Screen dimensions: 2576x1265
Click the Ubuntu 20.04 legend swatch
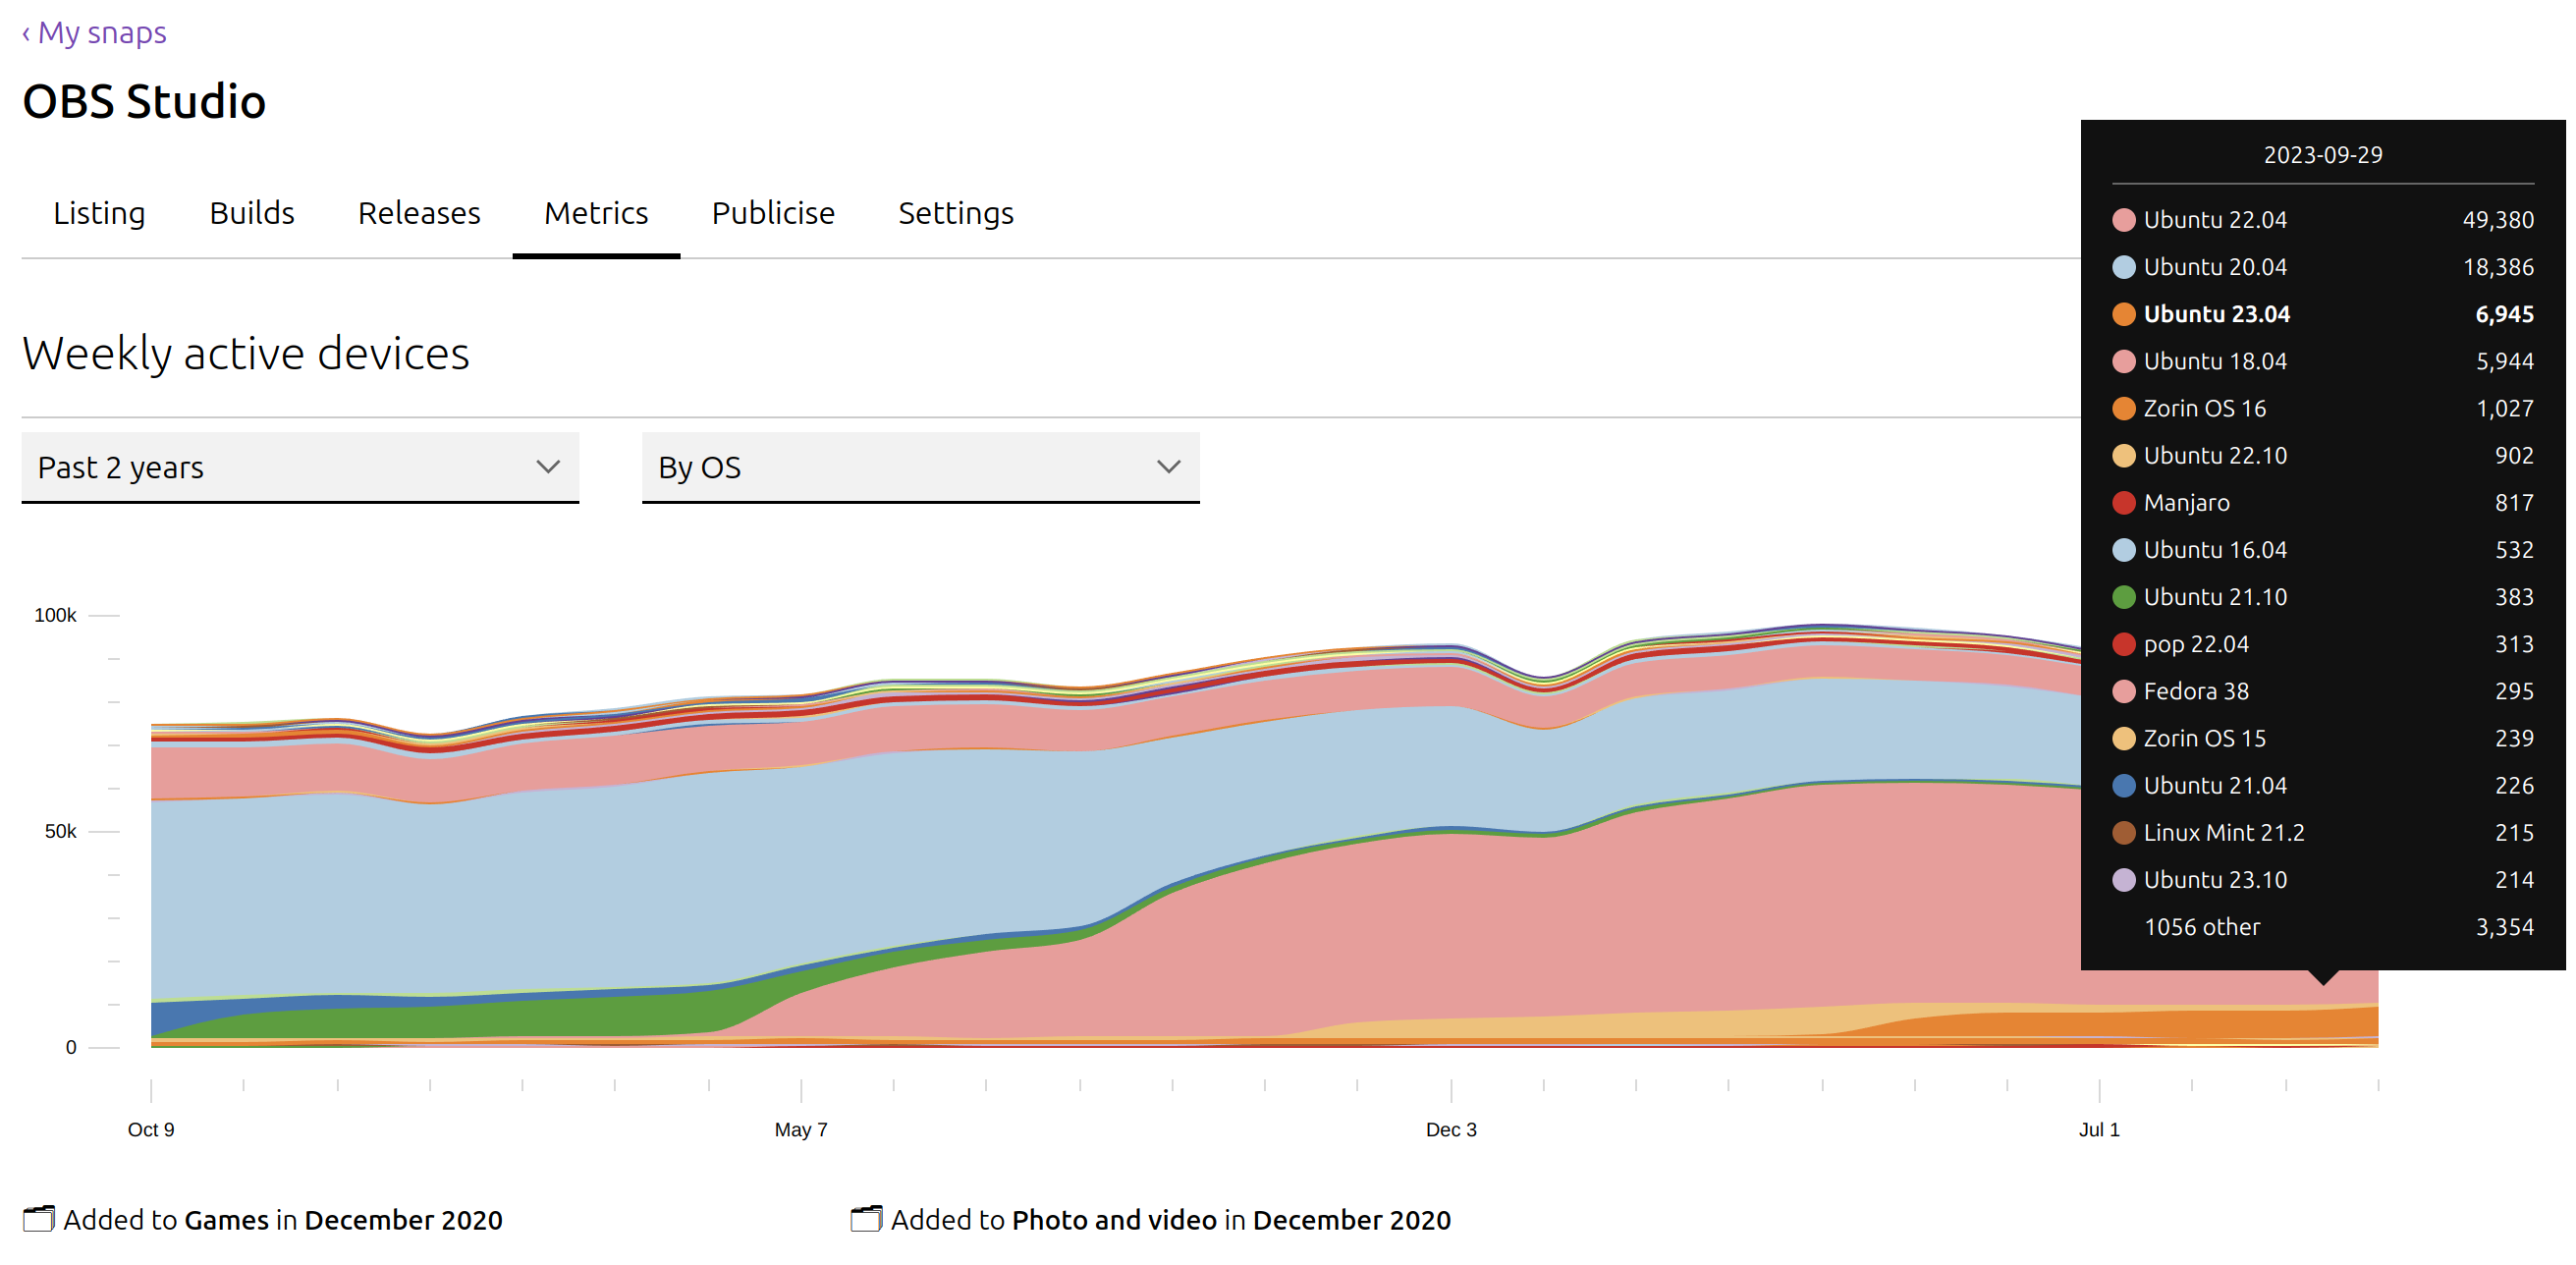[x=2124, y=267]
